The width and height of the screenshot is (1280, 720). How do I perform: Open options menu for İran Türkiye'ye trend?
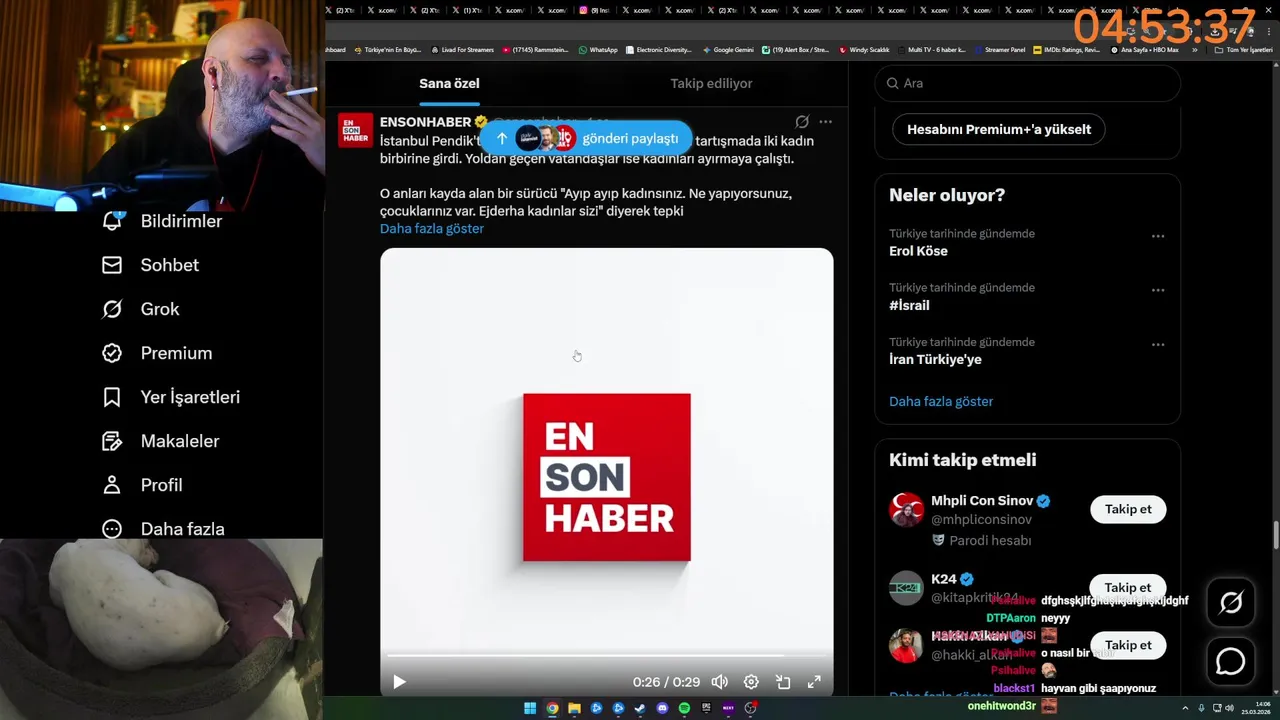click(x=1158, y=344)
